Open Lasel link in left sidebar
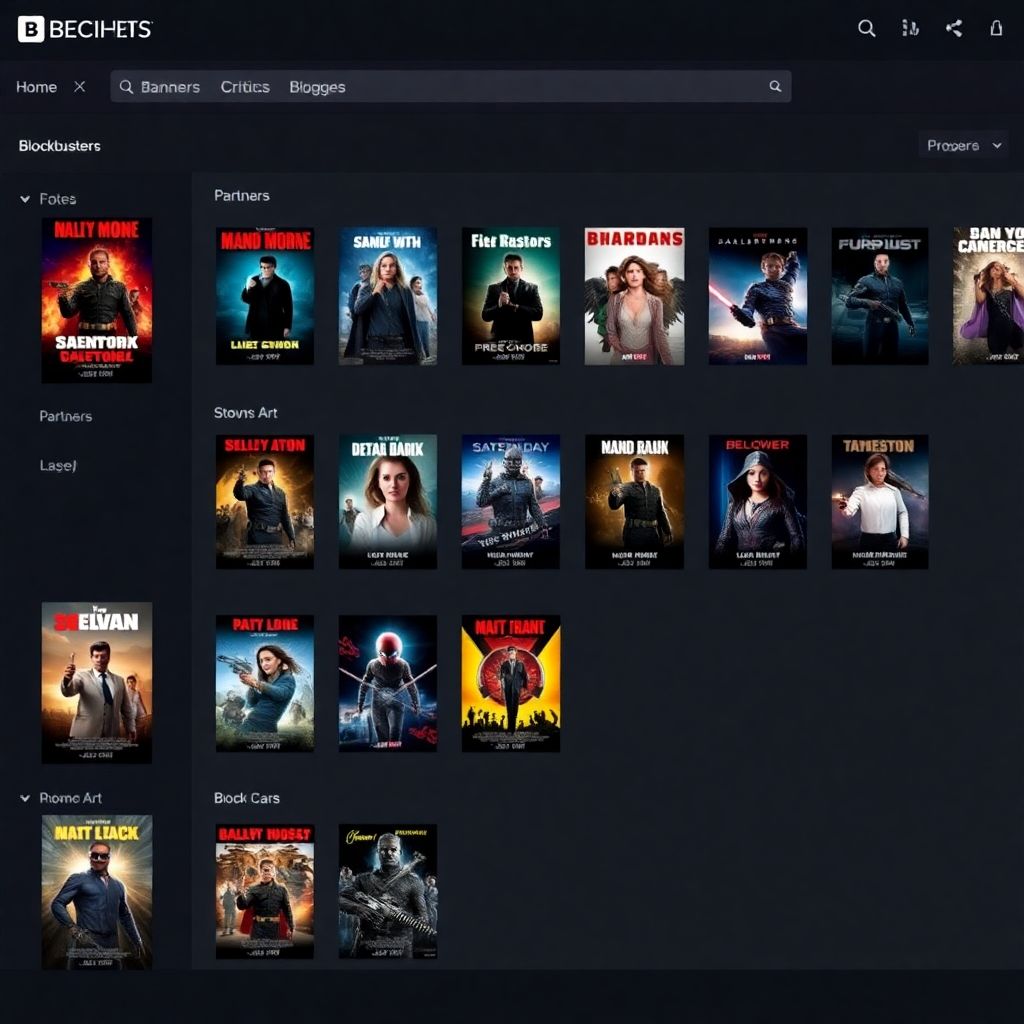The image size is (1024, 1024). (58, 465)
